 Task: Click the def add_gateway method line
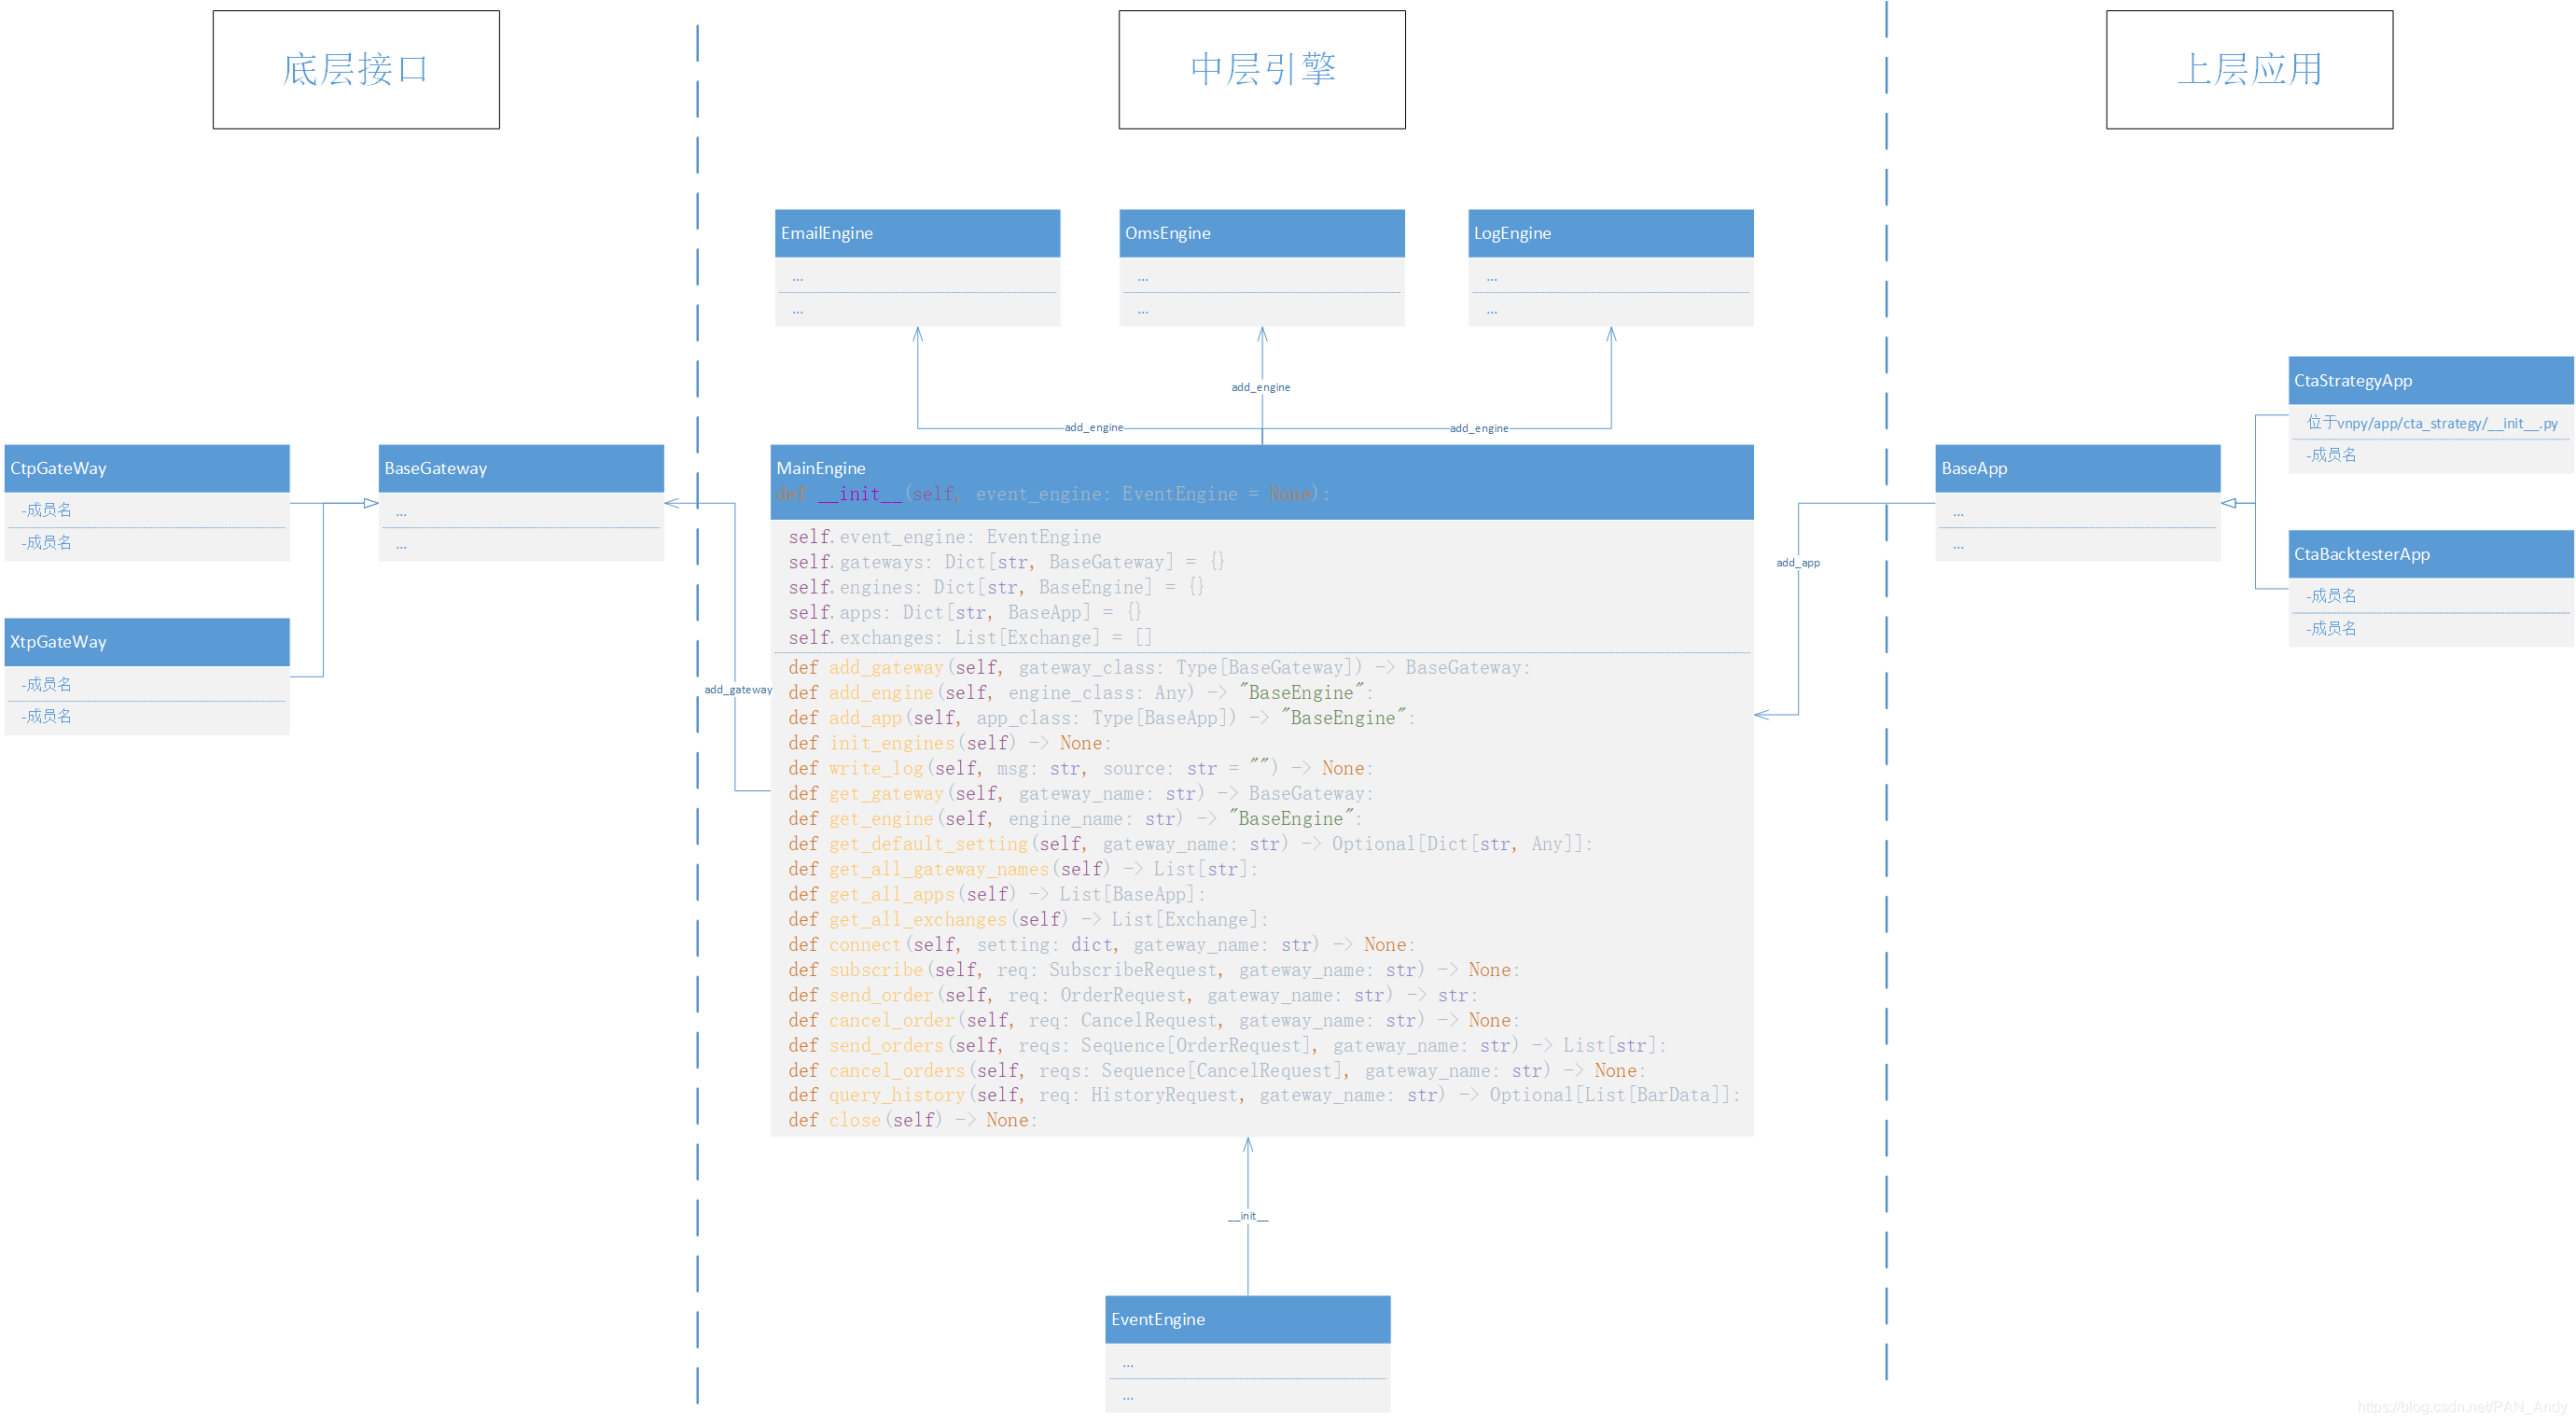[x=1159, y=667]
